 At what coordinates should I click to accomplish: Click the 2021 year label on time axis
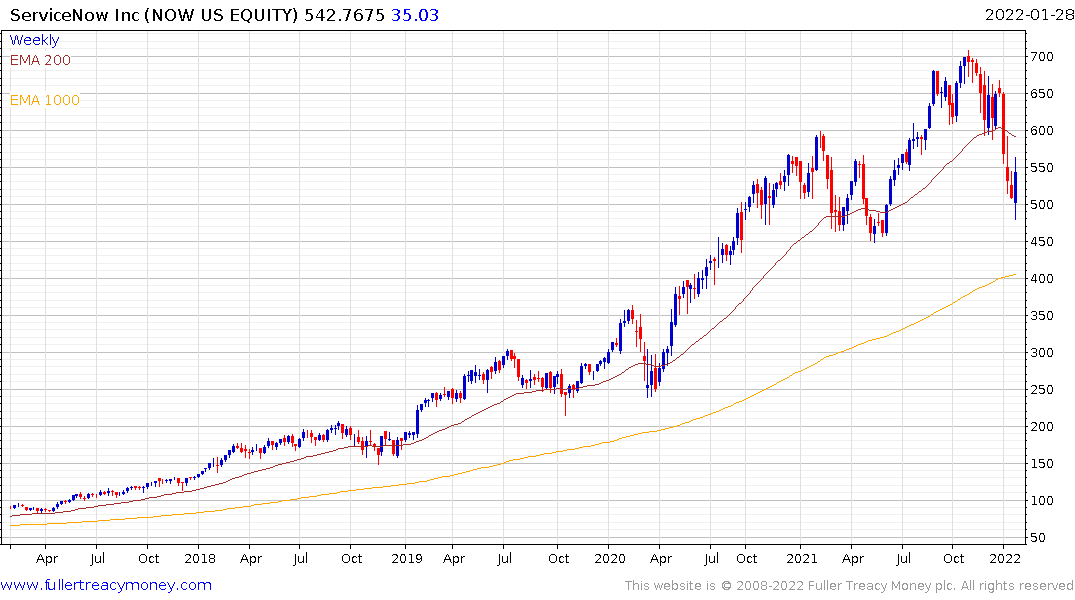pos(802,559)
